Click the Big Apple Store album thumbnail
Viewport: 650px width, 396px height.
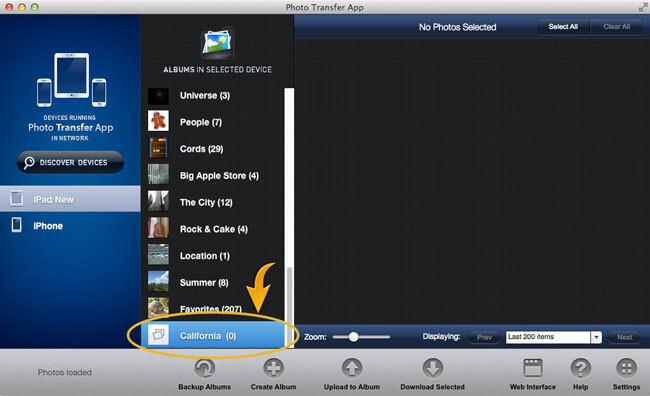pos(158,174)
